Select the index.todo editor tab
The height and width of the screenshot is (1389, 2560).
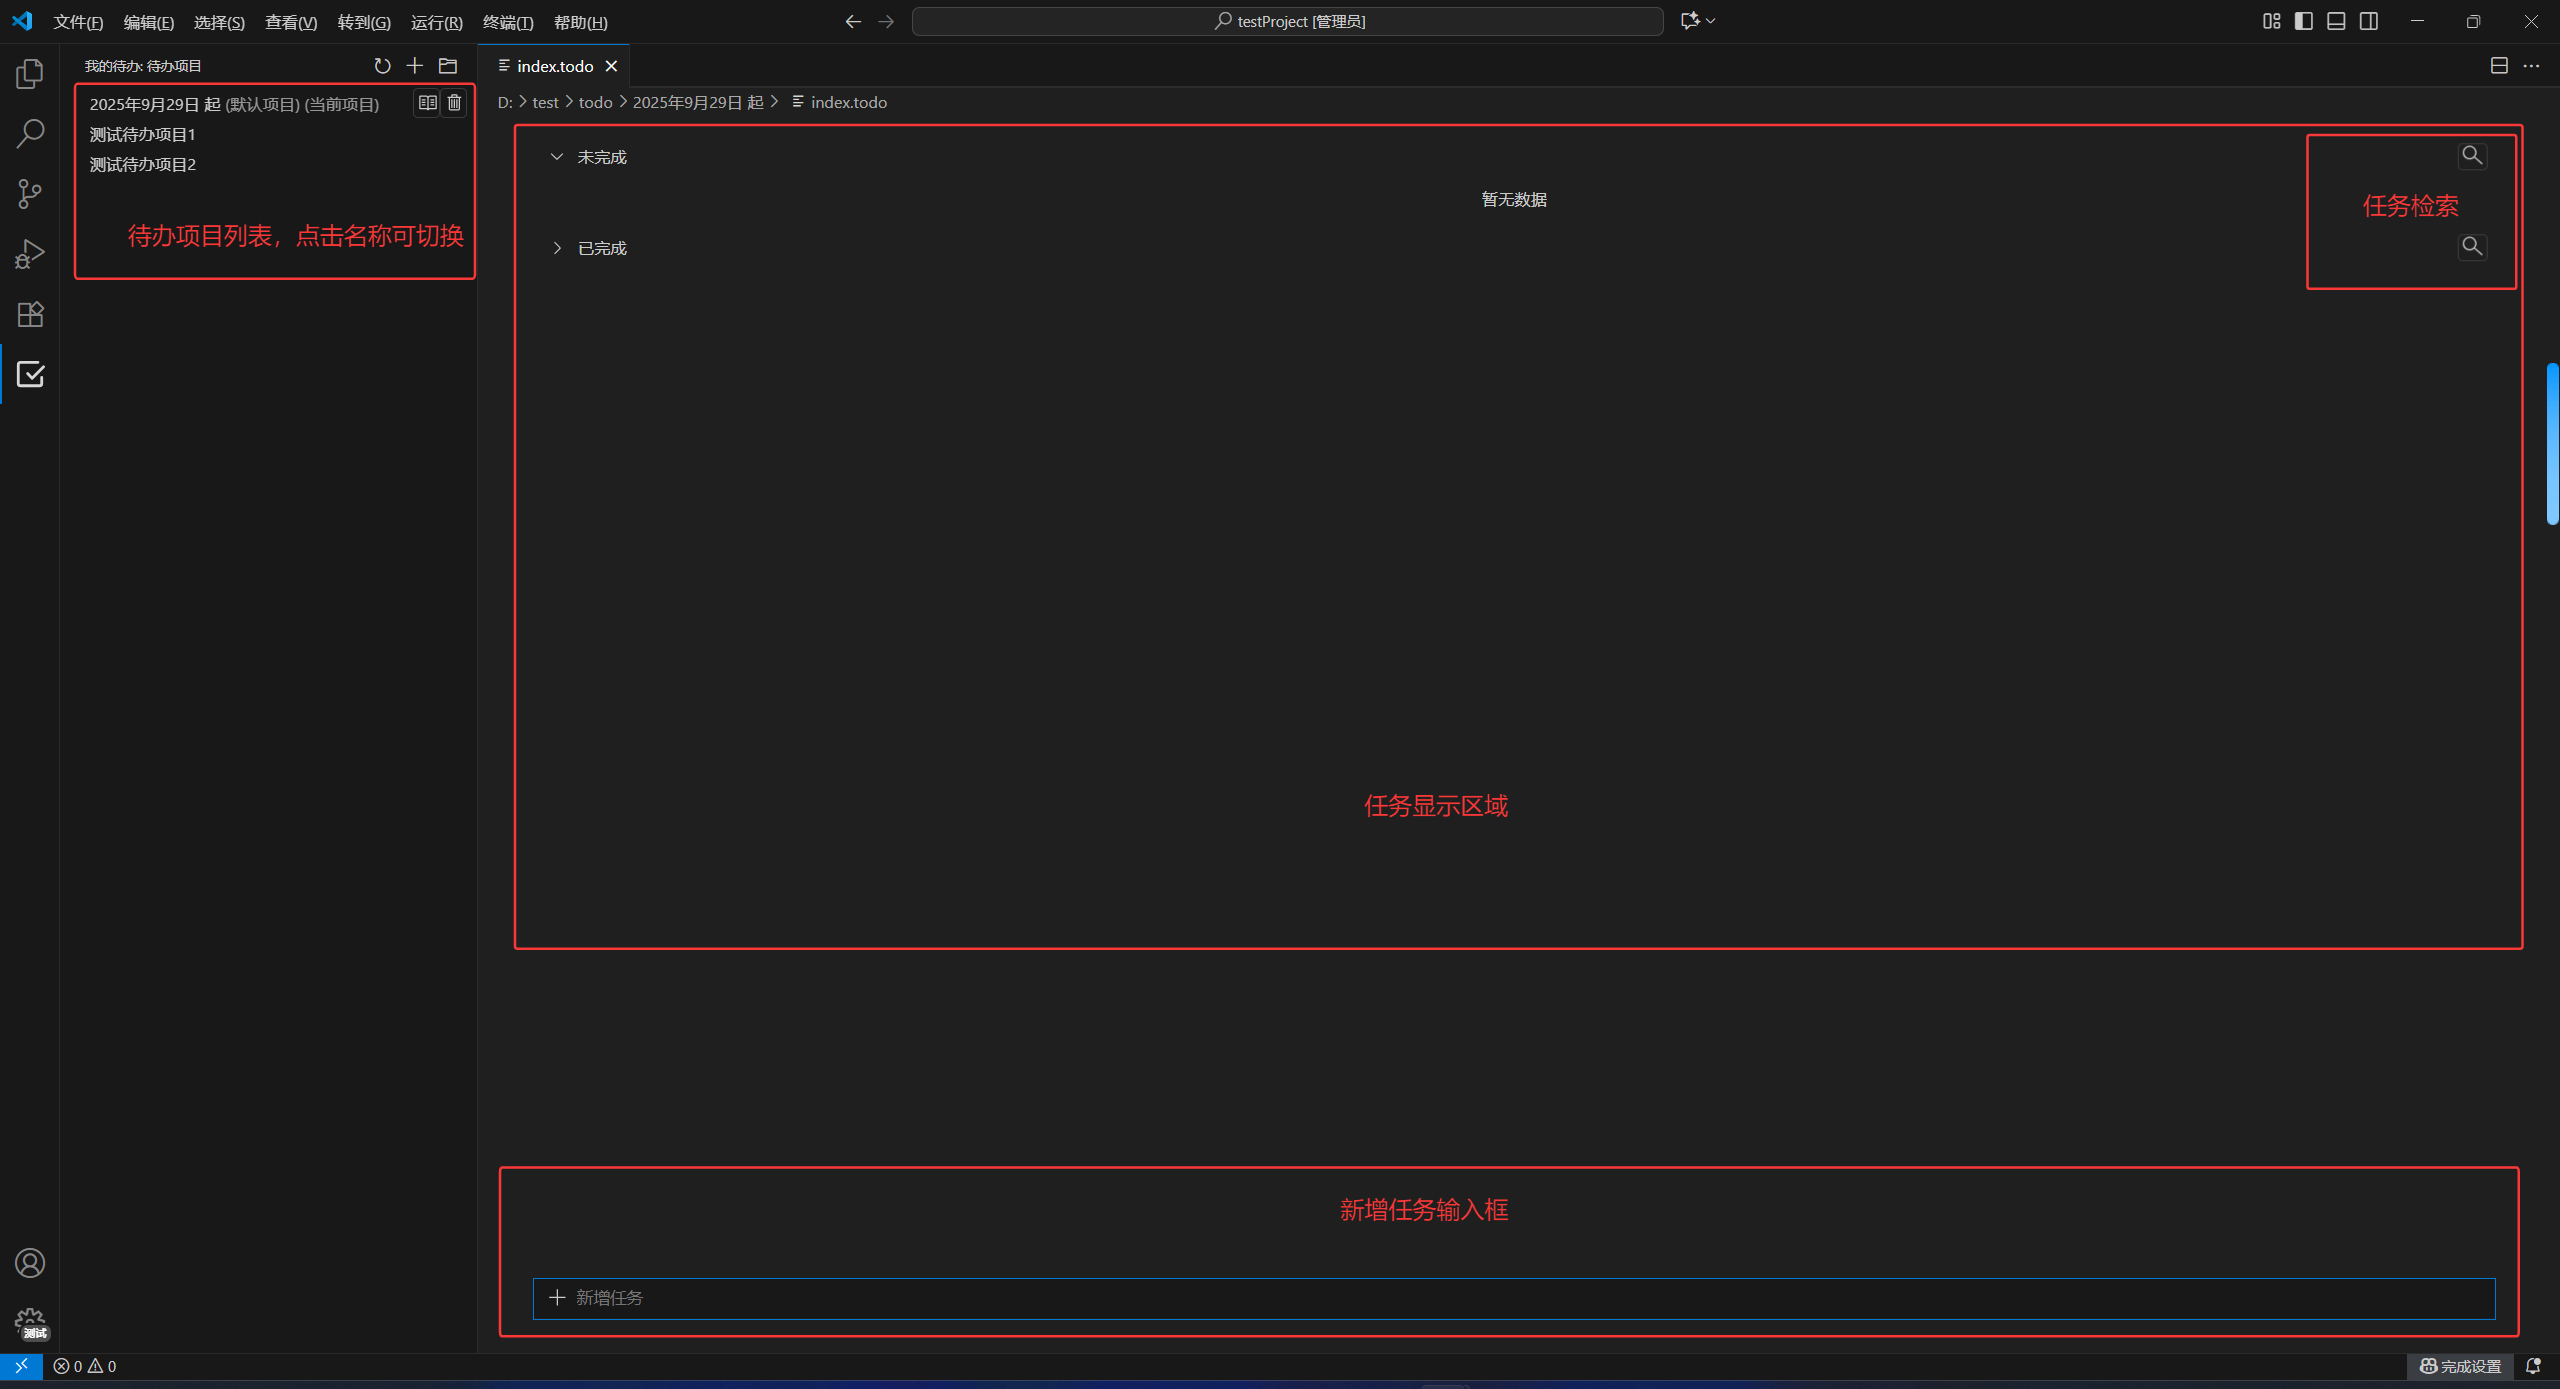(x=554, y=66)
